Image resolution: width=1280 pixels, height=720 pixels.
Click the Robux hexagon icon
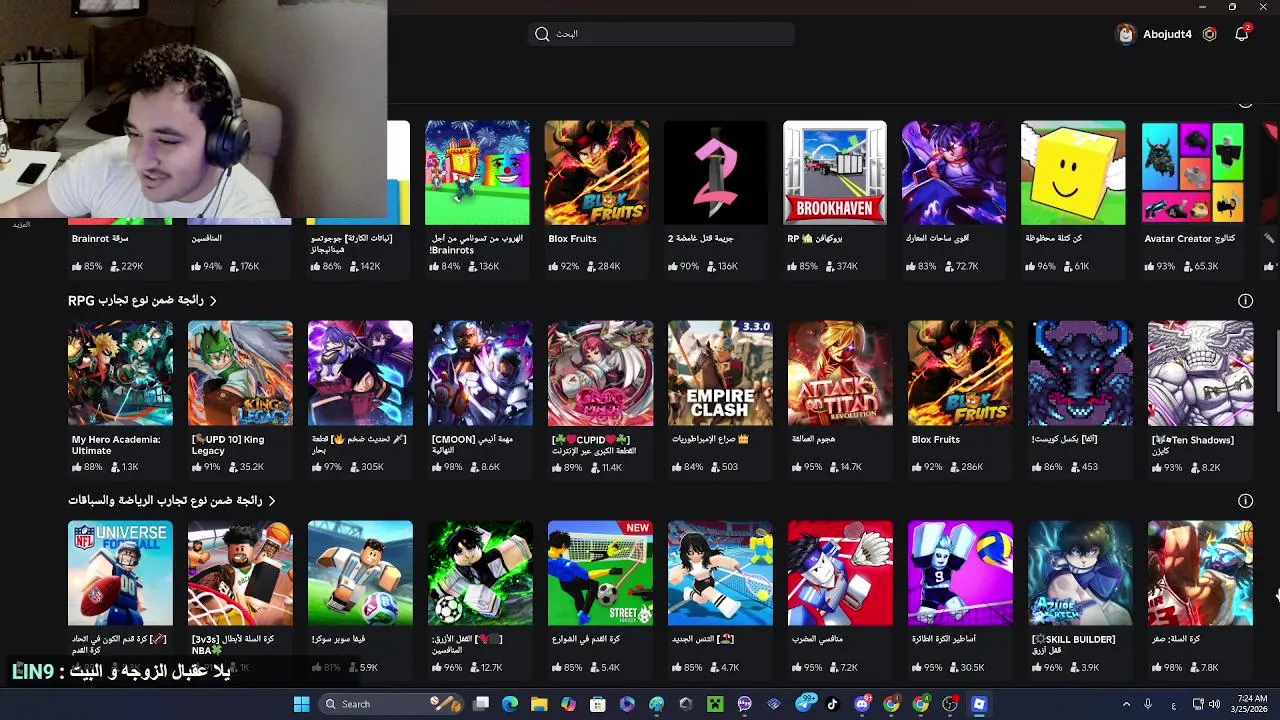[1210, 34]
